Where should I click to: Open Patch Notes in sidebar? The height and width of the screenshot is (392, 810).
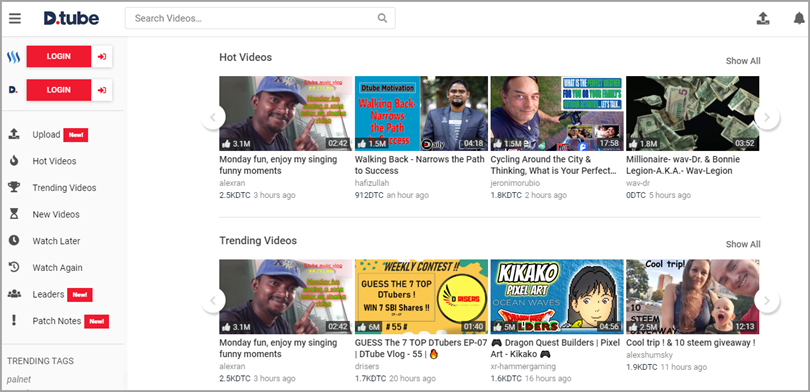click(x=58, y=321)
